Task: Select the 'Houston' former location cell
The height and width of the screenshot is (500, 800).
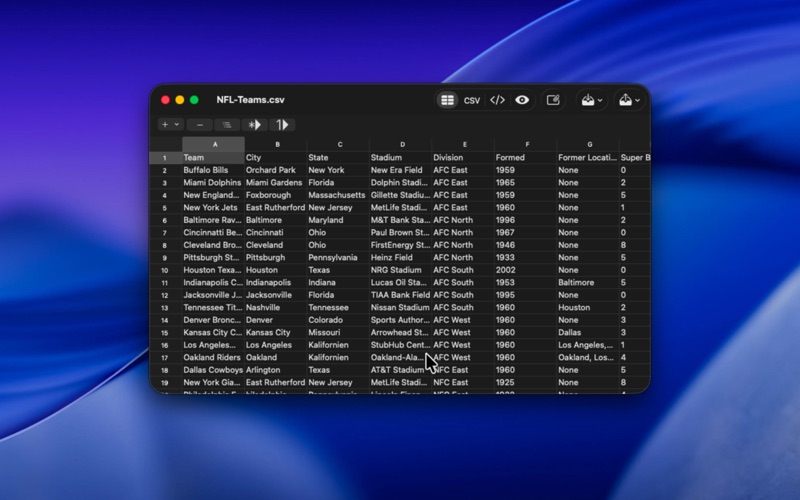Action: (588, 308)
